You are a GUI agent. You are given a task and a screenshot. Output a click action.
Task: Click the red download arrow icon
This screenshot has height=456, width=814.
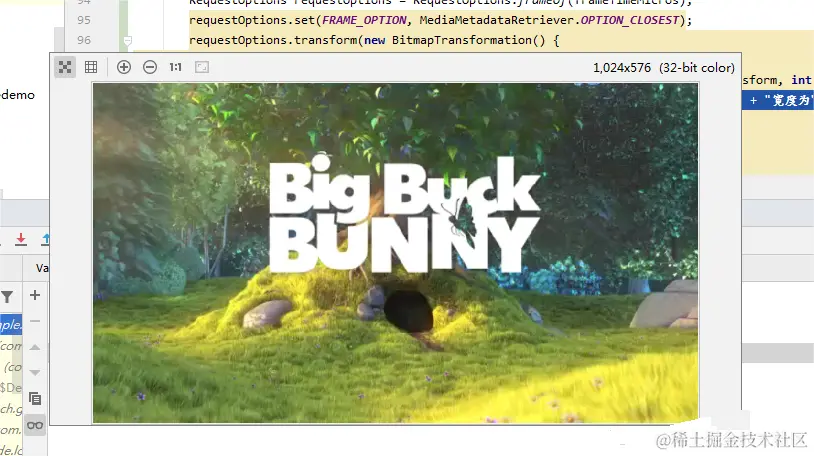(21, 239)
